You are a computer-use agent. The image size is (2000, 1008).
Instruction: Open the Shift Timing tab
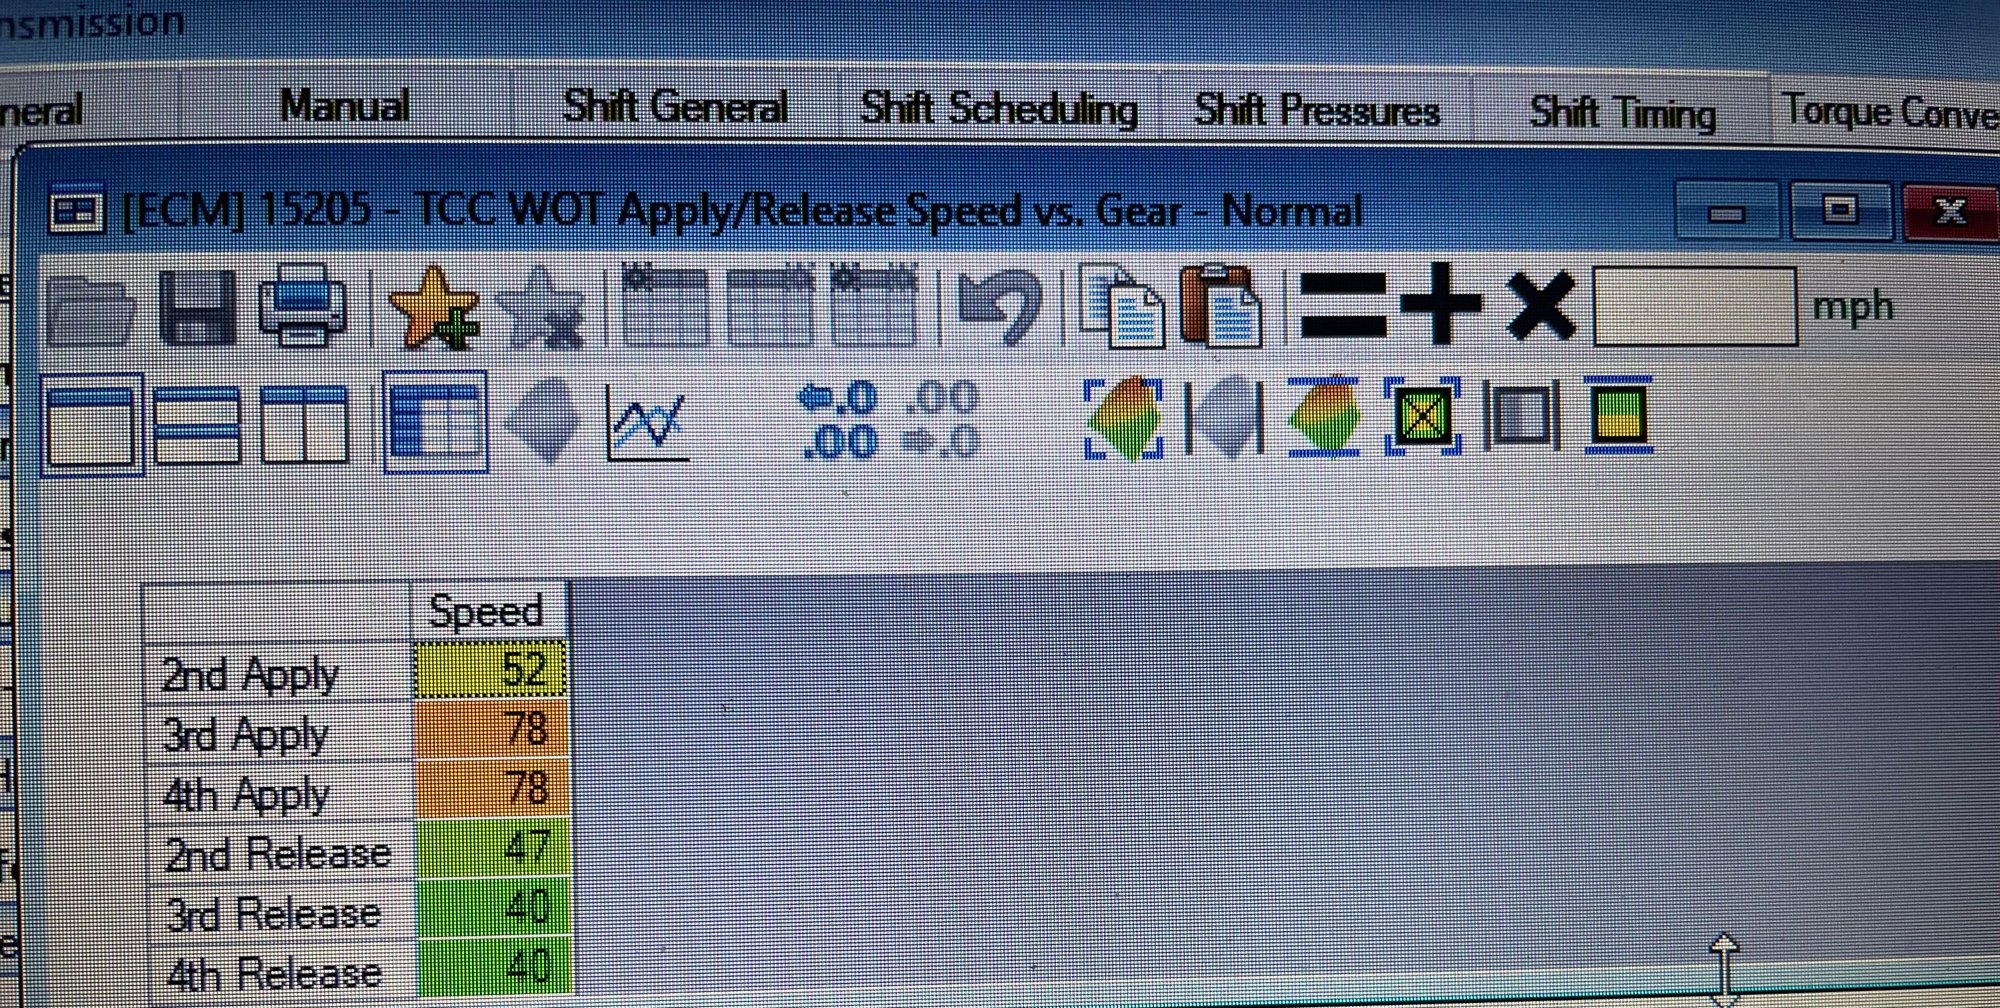(x=1622, y=113)
